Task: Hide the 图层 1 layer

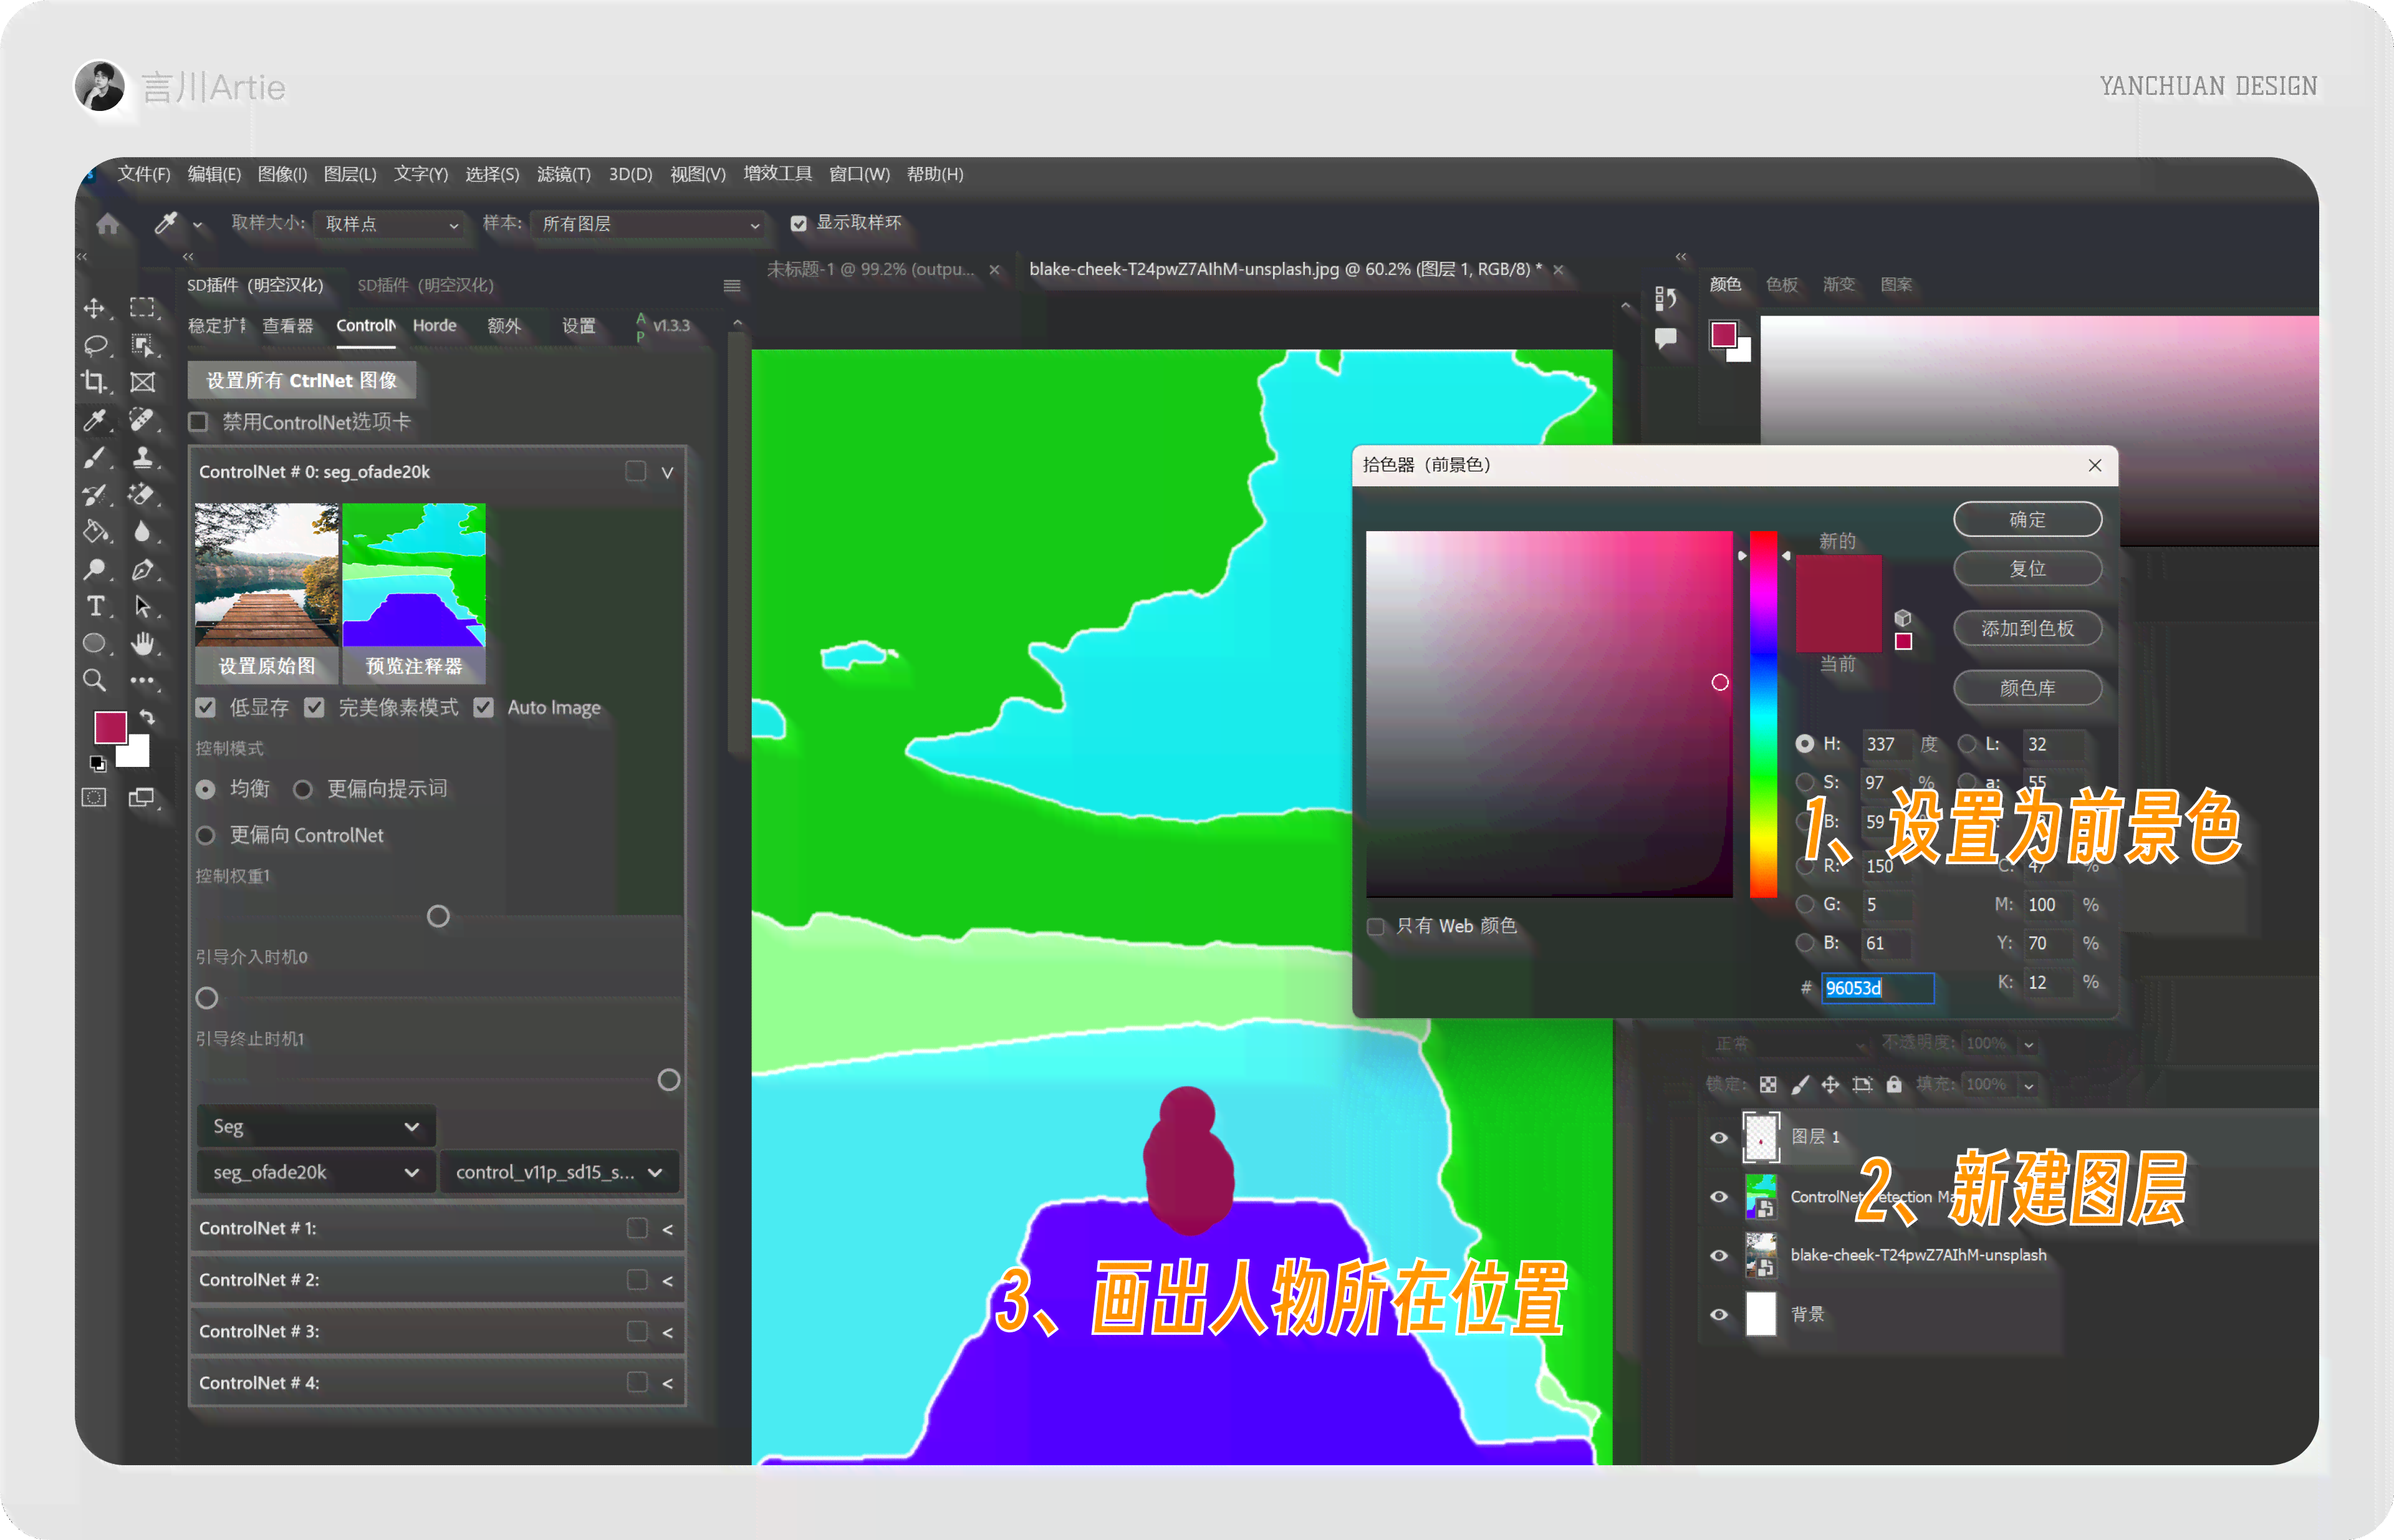Action: [1719, 1137]
